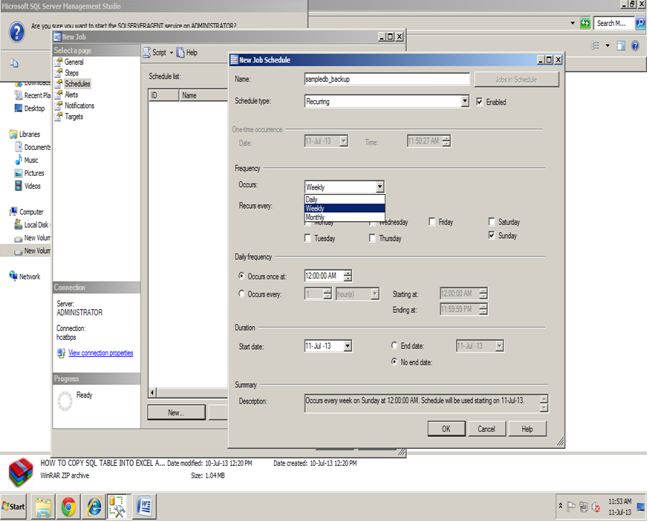This screenshot has width=650, height=522.
Task: Click OK in New Job Schedule
Action: coord(446,429)
